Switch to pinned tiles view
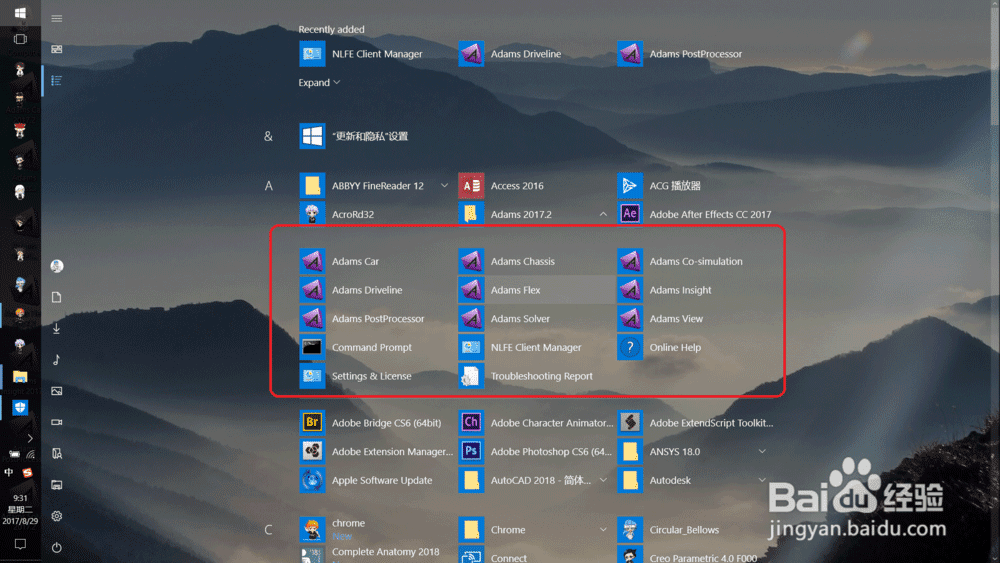 (x=57, y=49)
